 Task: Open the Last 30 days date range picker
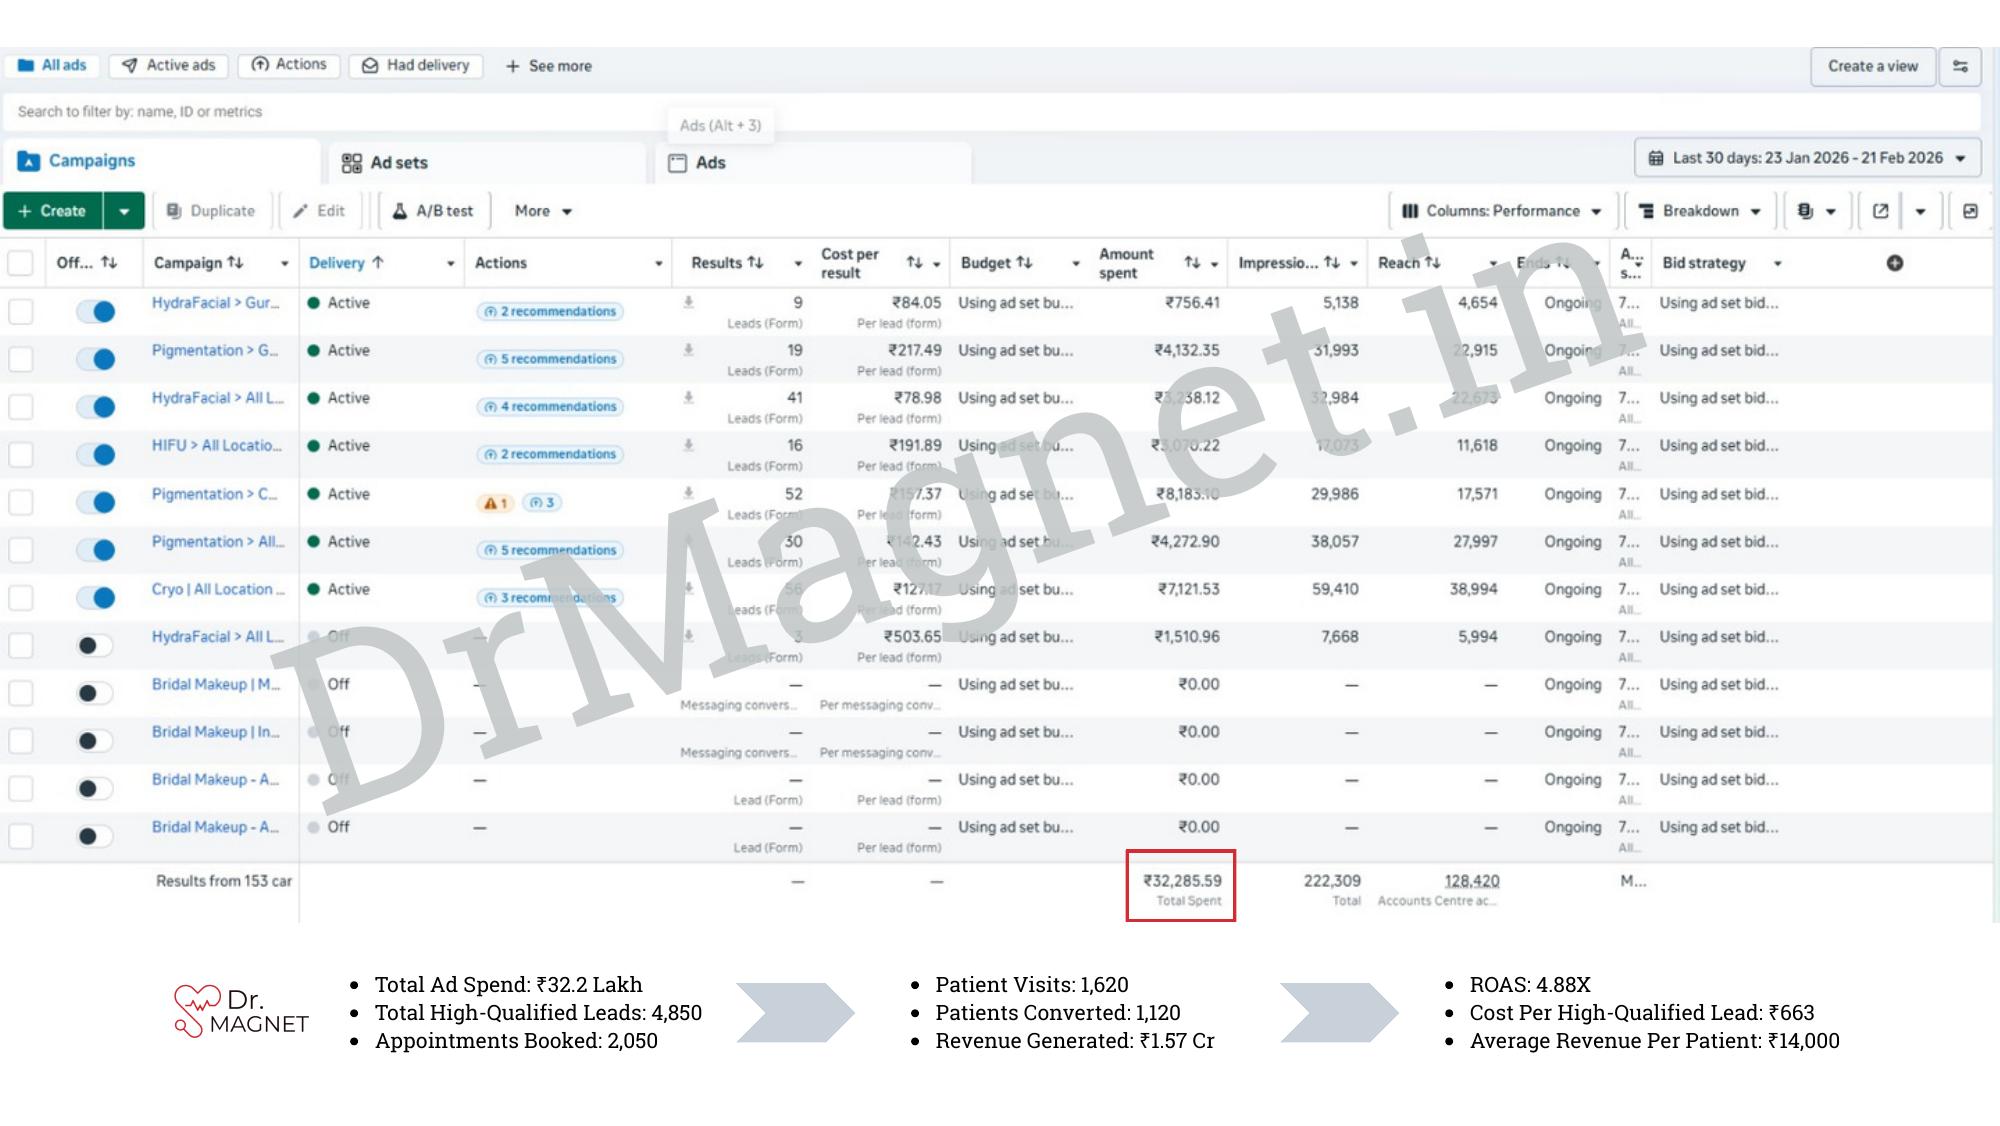[1807, 158]
